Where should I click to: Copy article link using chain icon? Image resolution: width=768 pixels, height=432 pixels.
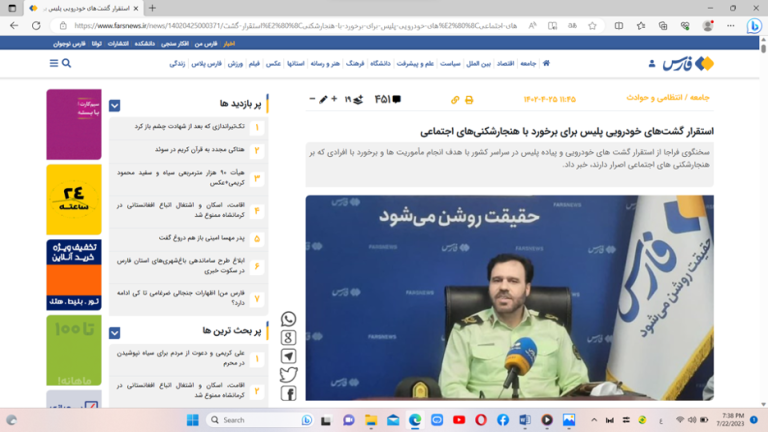(x=455, y=100)
